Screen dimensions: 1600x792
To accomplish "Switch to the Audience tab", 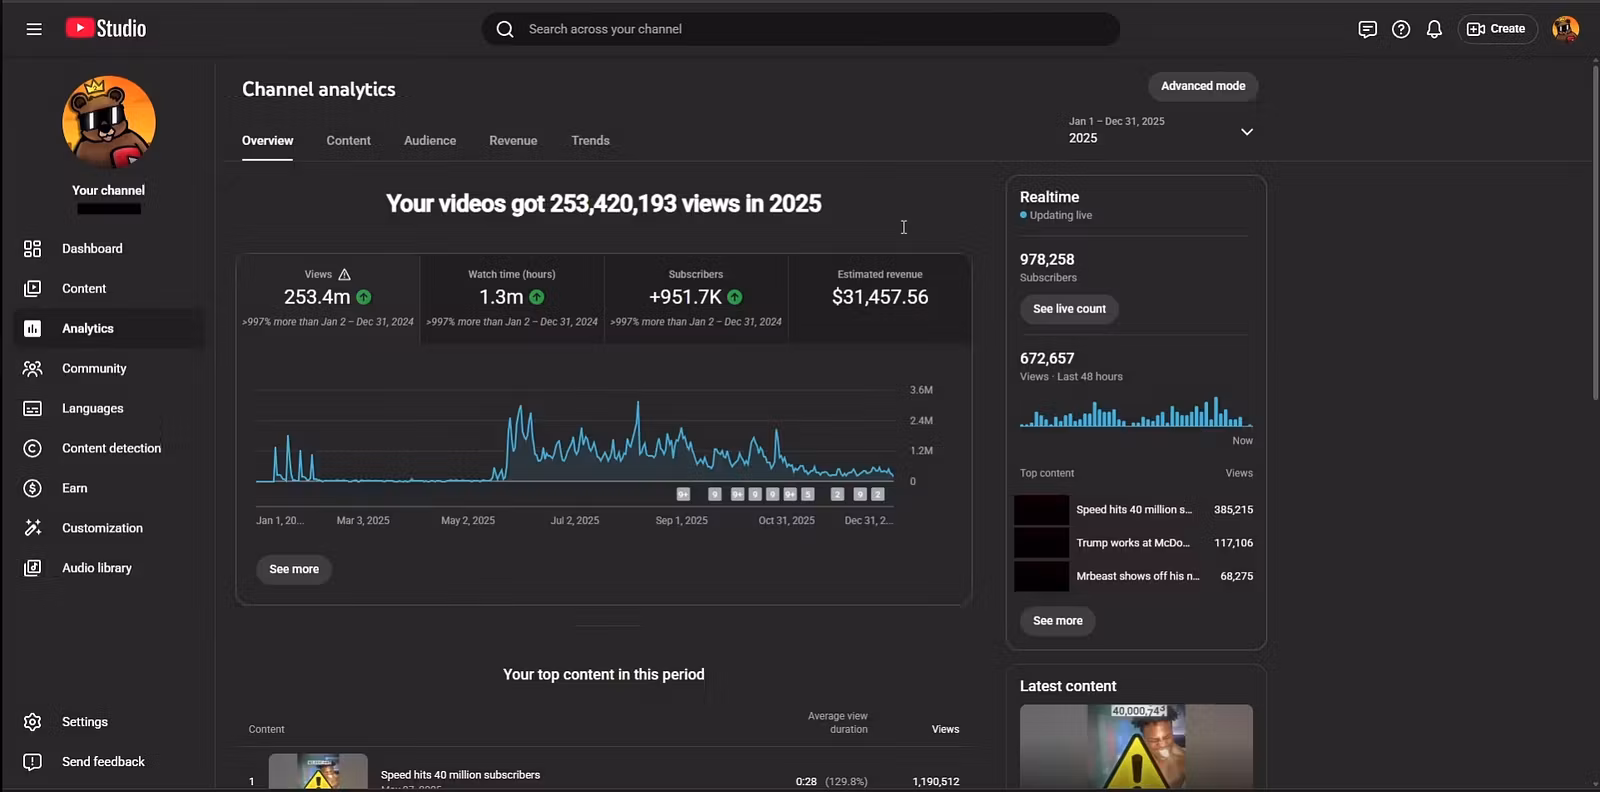I will [430, 141].
